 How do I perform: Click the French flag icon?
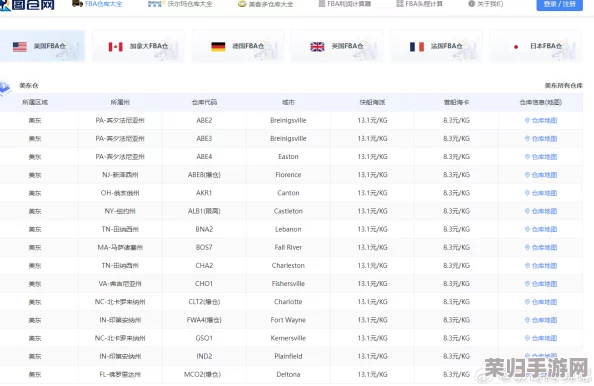click(x=417, y=47)
